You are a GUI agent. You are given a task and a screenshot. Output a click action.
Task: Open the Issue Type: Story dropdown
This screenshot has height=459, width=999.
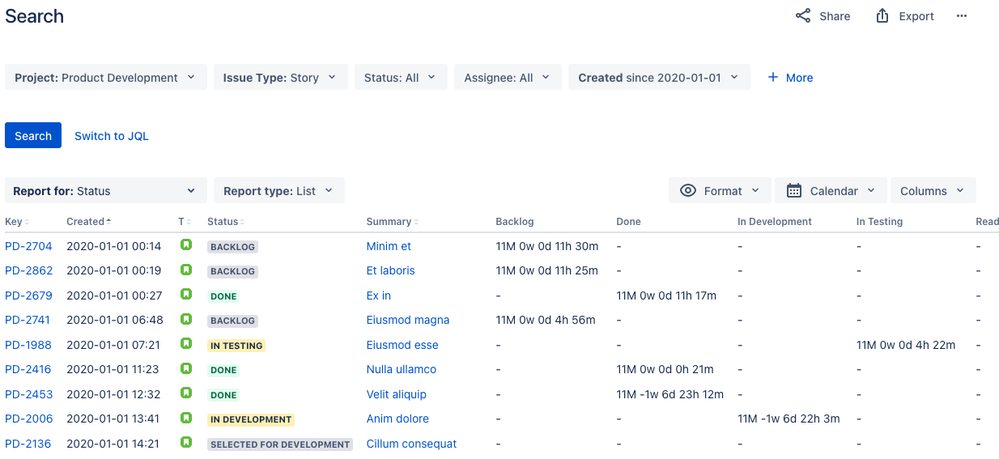pyautogui.click(x=280, y=77)
